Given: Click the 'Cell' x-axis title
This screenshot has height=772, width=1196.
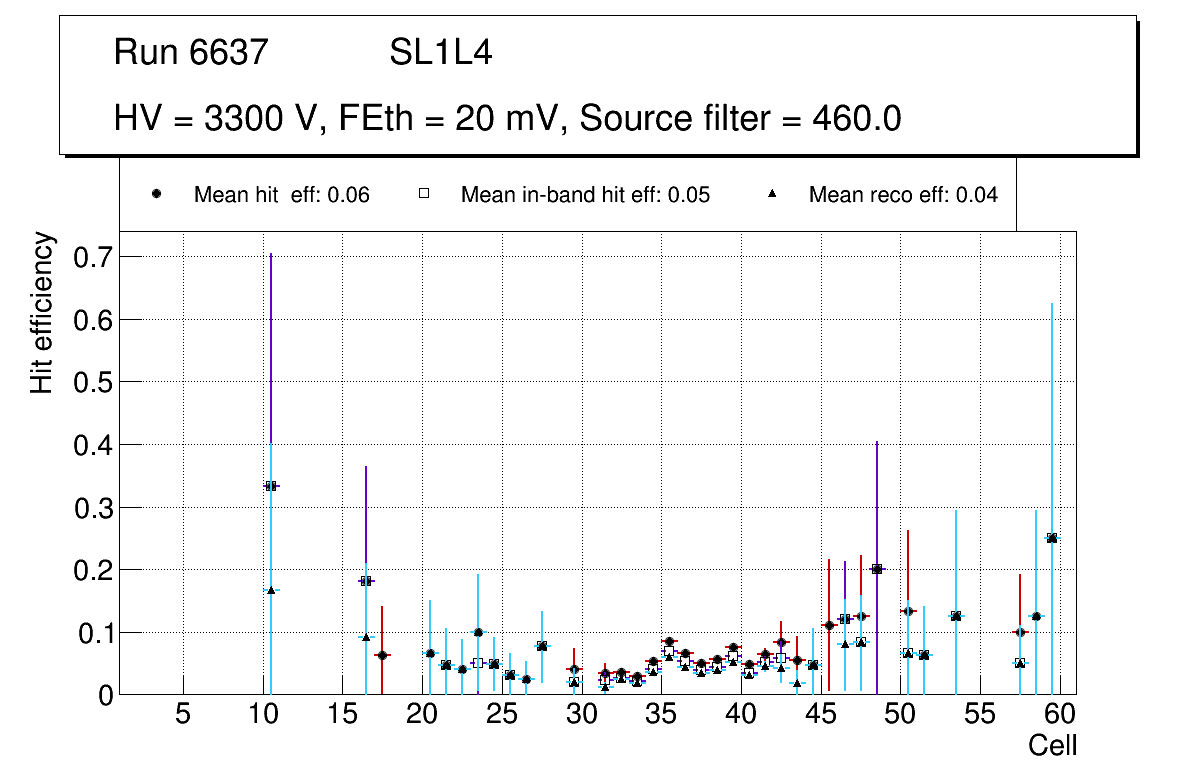Looking at the screenshot, I should [x=1052, y=745].
